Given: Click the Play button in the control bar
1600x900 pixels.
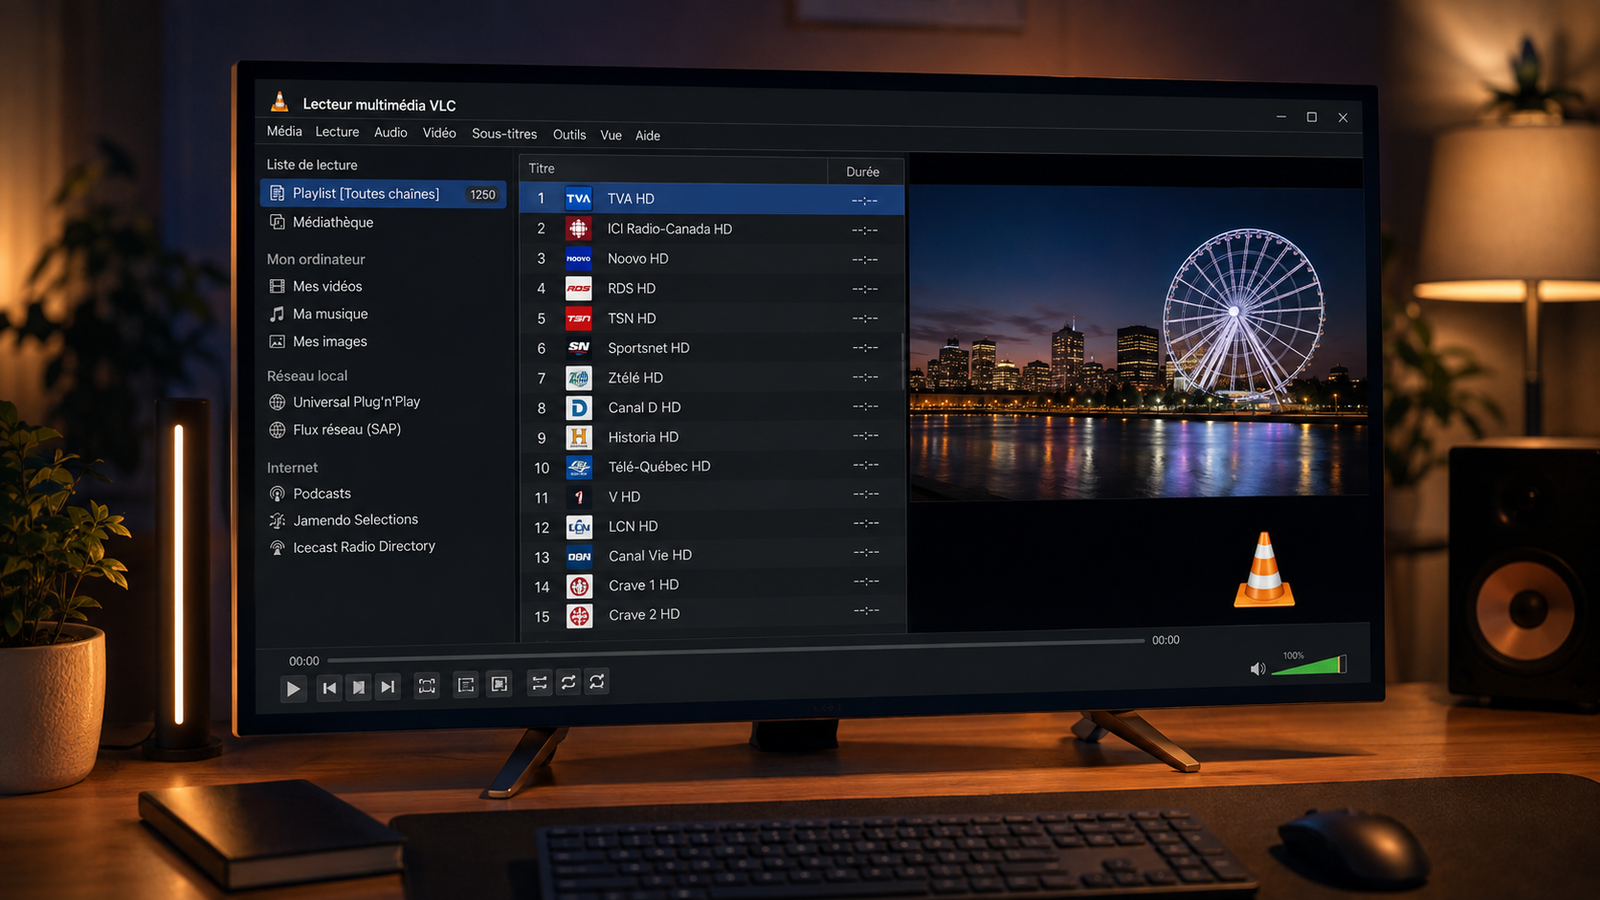Looking at the screenshot, I should 293,688.
